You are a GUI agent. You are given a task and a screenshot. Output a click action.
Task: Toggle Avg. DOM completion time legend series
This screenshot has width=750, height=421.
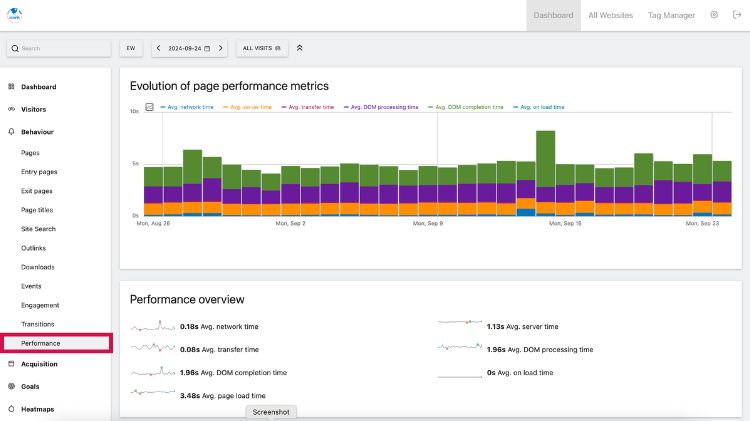tap(465, 107)
